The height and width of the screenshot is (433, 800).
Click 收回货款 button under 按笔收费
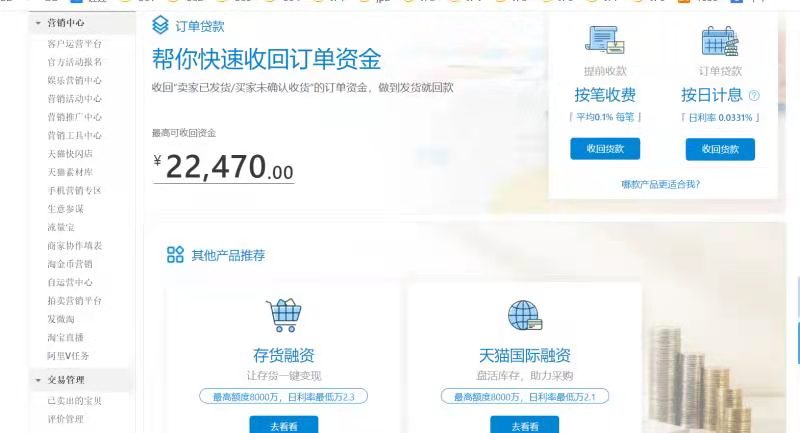[605, 148]
